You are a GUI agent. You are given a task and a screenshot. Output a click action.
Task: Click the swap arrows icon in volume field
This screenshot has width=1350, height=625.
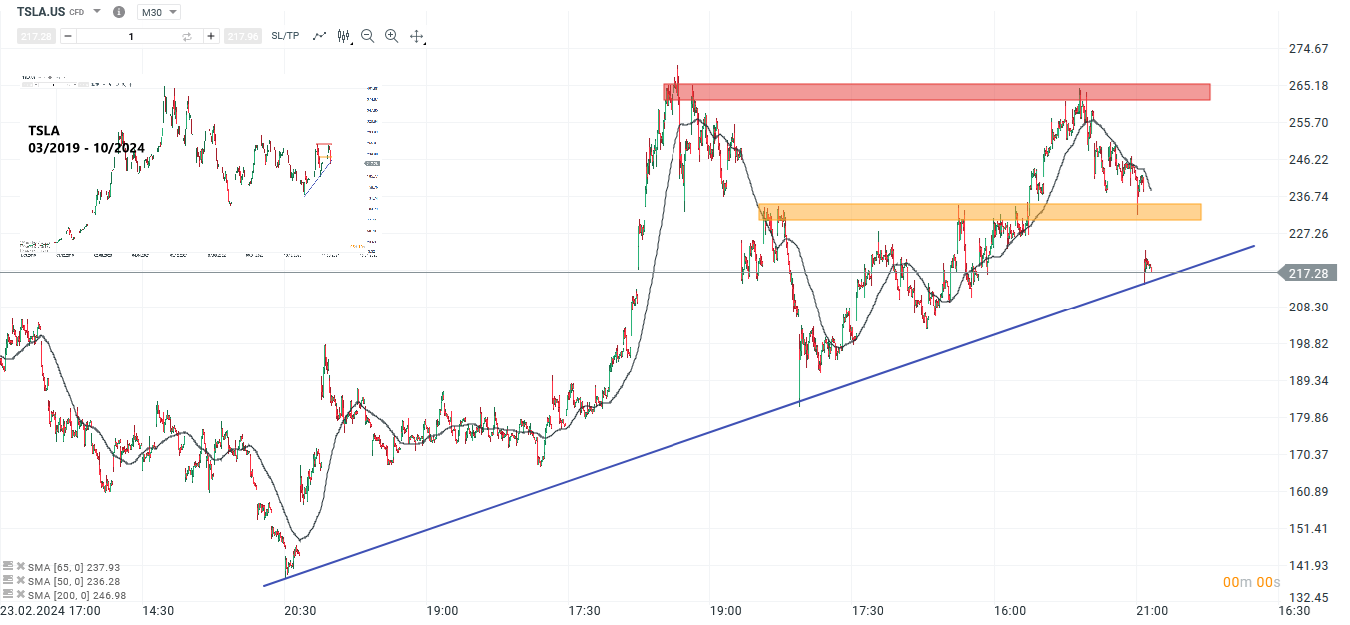[x=187, y=36]
